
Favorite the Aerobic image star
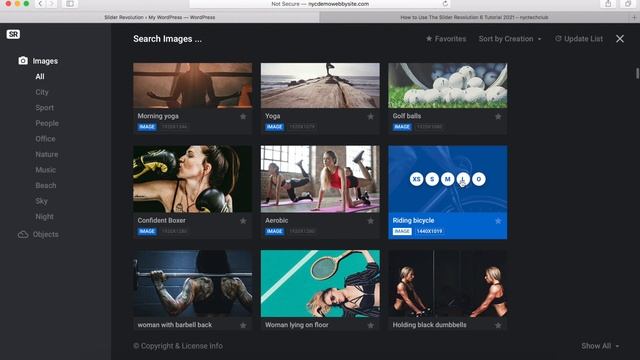[x=371, y=221]
